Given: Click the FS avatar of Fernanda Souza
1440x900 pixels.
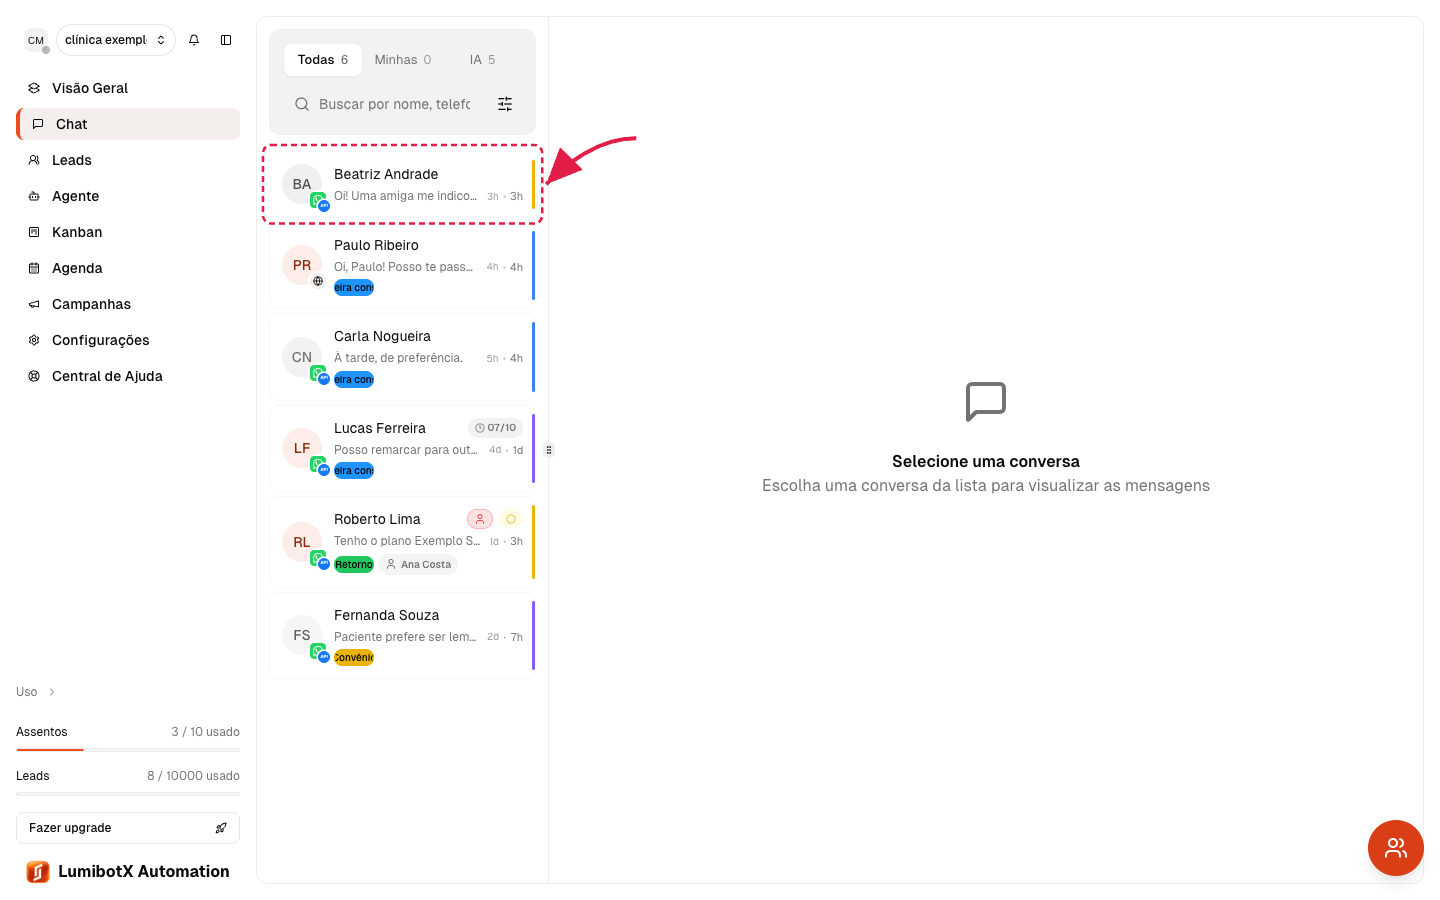Looking at the screenshot, I should click(302, 635).
